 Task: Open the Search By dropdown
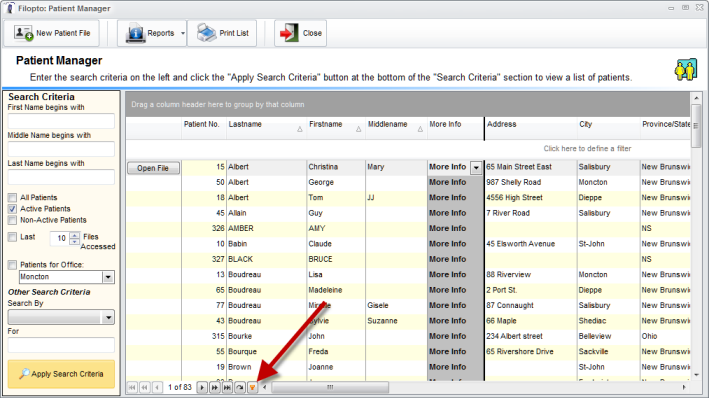pos(108,317)
